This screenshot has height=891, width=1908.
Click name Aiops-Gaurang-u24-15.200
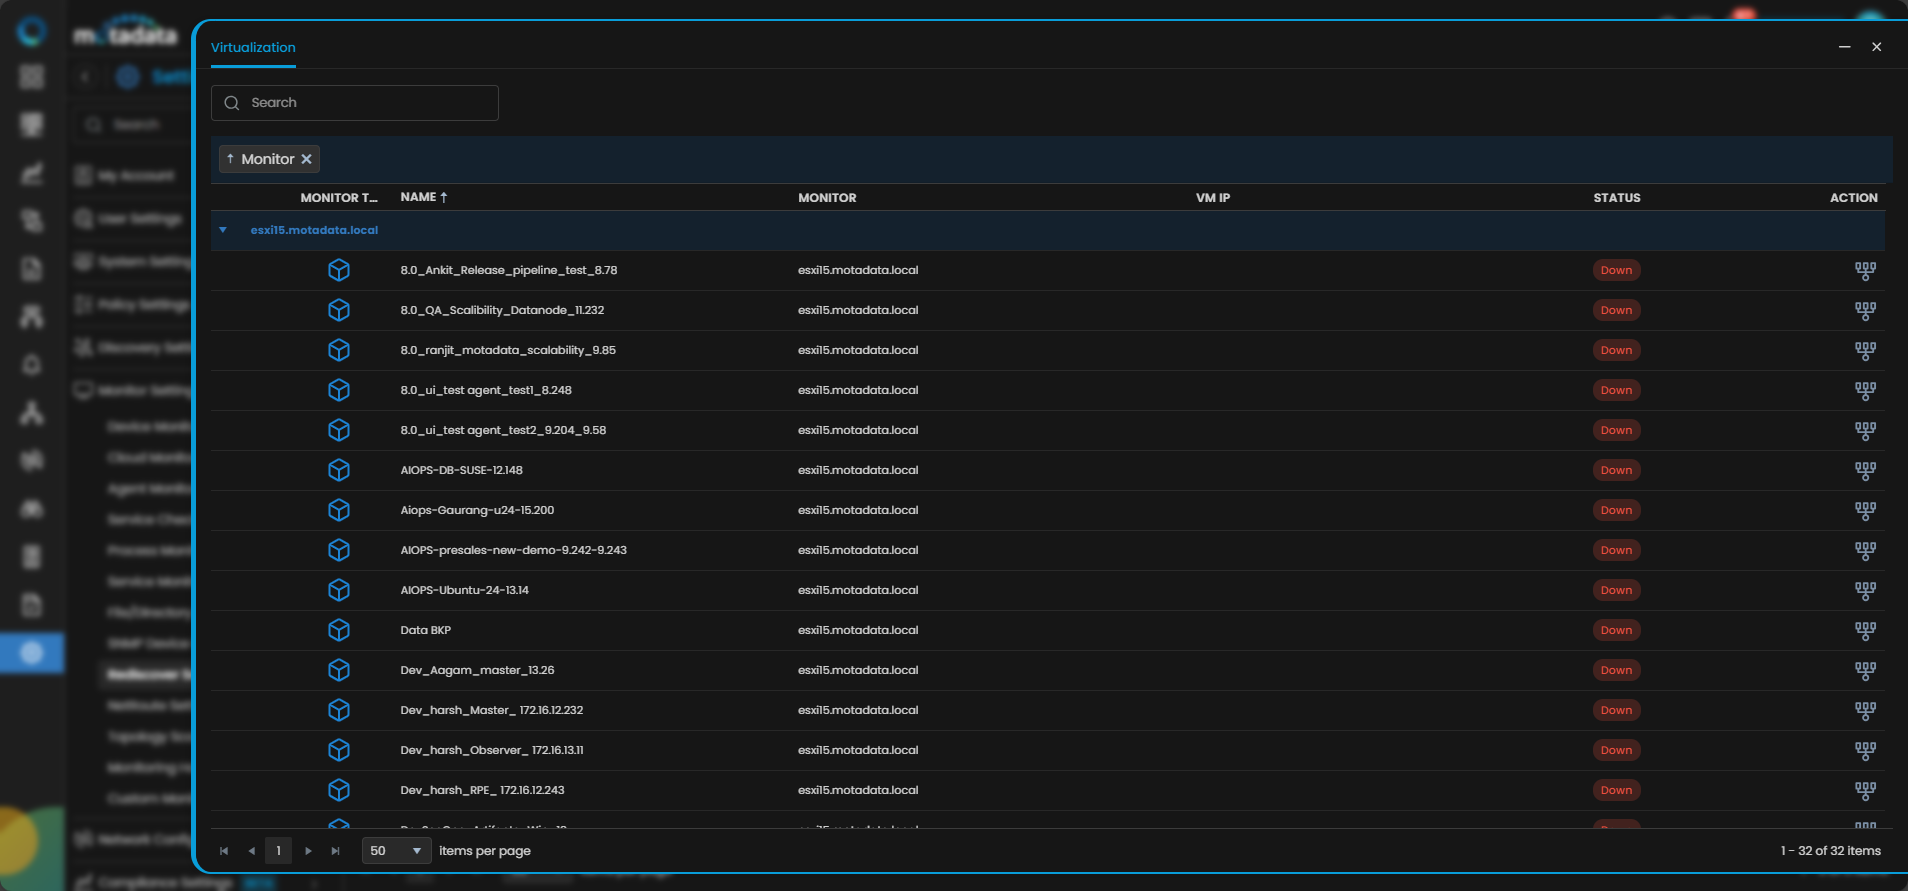(x=477, y=510)
